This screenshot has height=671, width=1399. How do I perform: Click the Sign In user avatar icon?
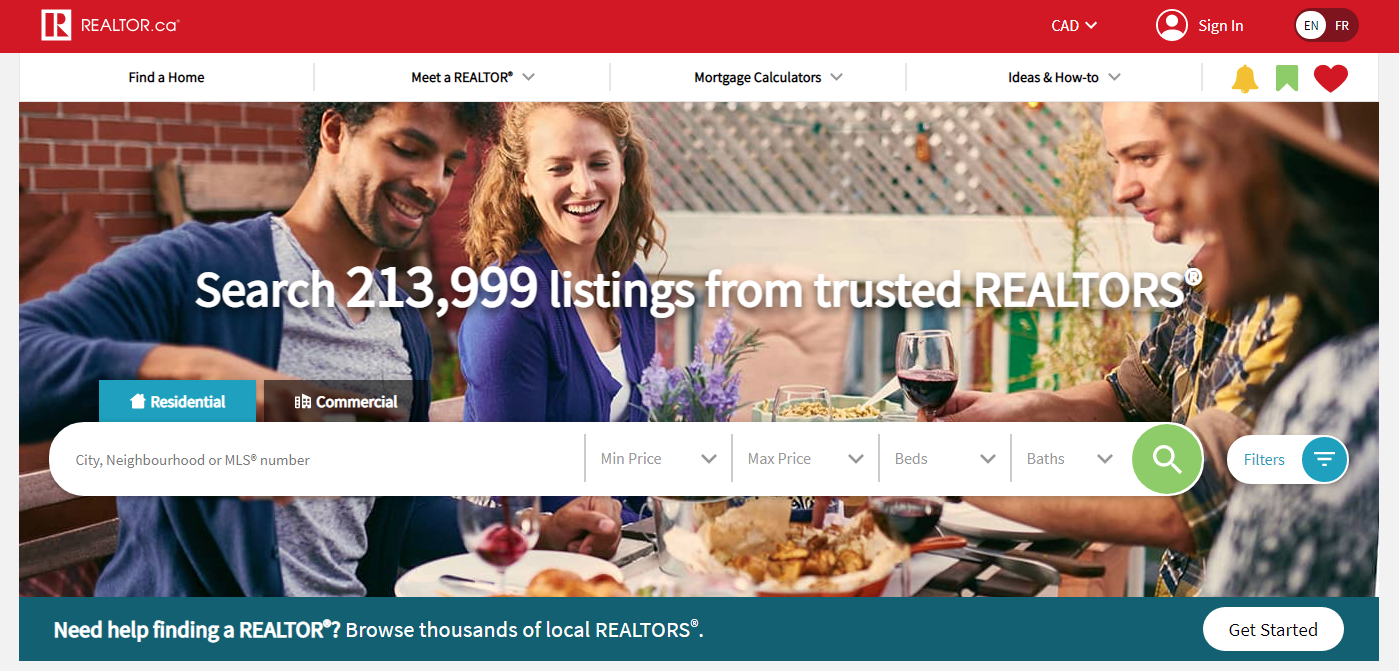click(1172, 25)
